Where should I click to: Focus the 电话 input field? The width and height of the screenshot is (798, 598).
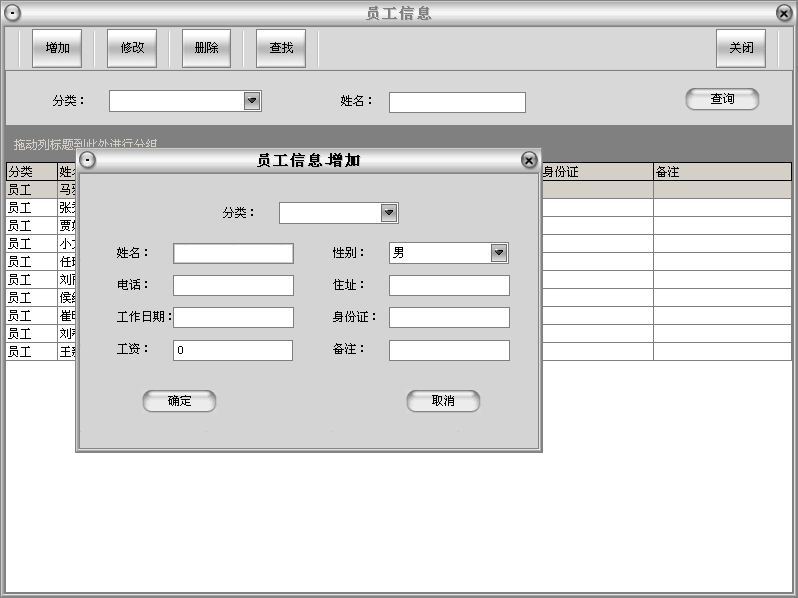tap(233, 286)
